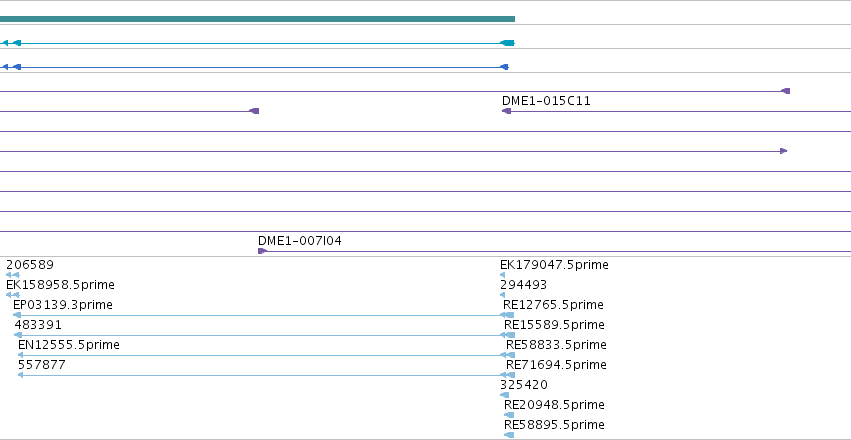Screen dimensions: 851x440
Task: Click the cyan transcript line below the teal bar
Action: click(257, 43)
